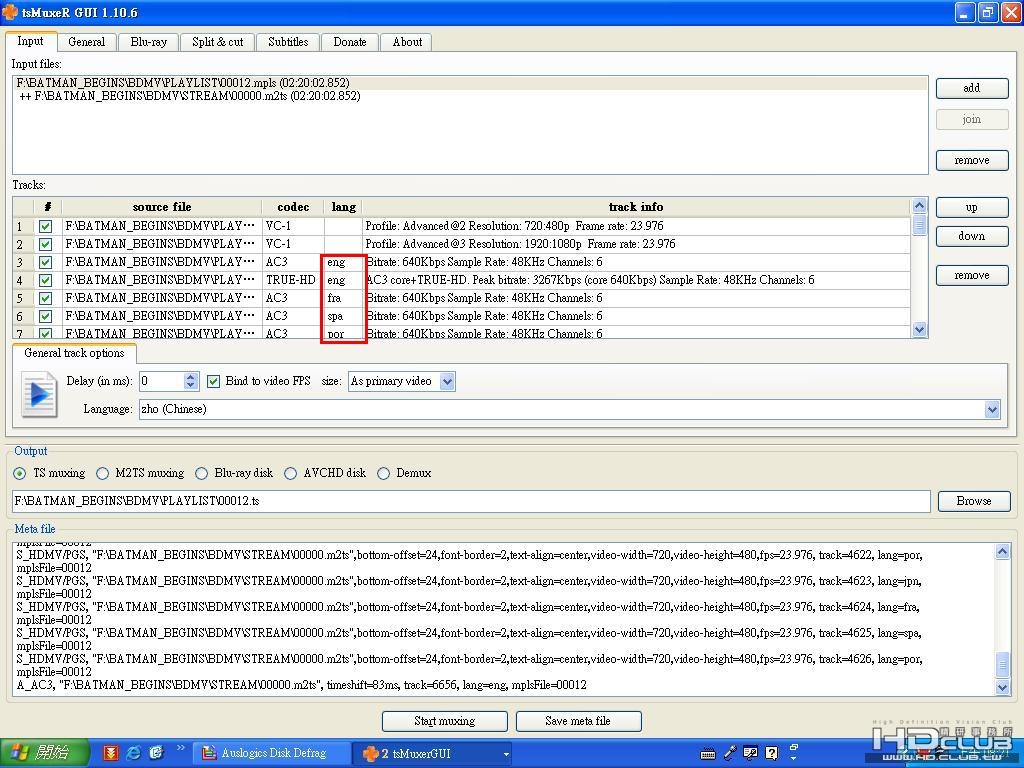The height and width of the screenshot is (768, 1024).
Task: Switch to the General tab
Action: (x=86, y=42)
